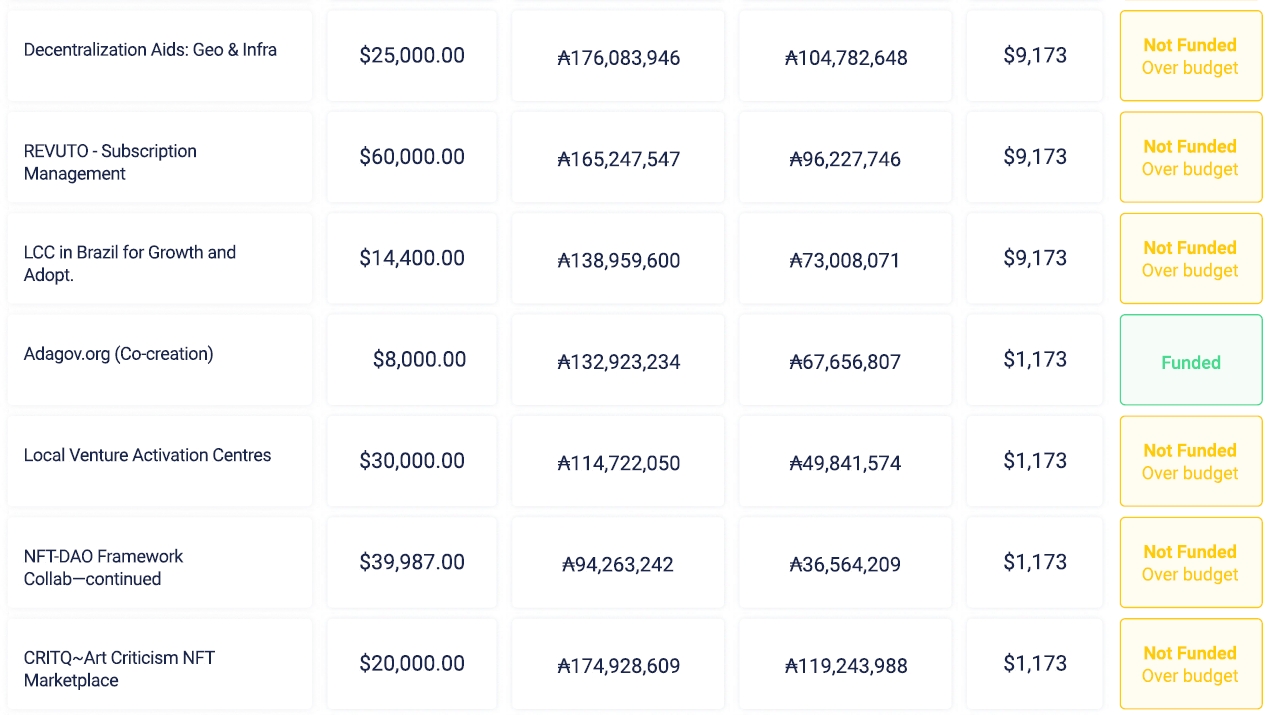The width and height of the screenshot is (1272, 715).
Task: Click Not Funded badge for REVUTO row
Action: (1190, 157)
